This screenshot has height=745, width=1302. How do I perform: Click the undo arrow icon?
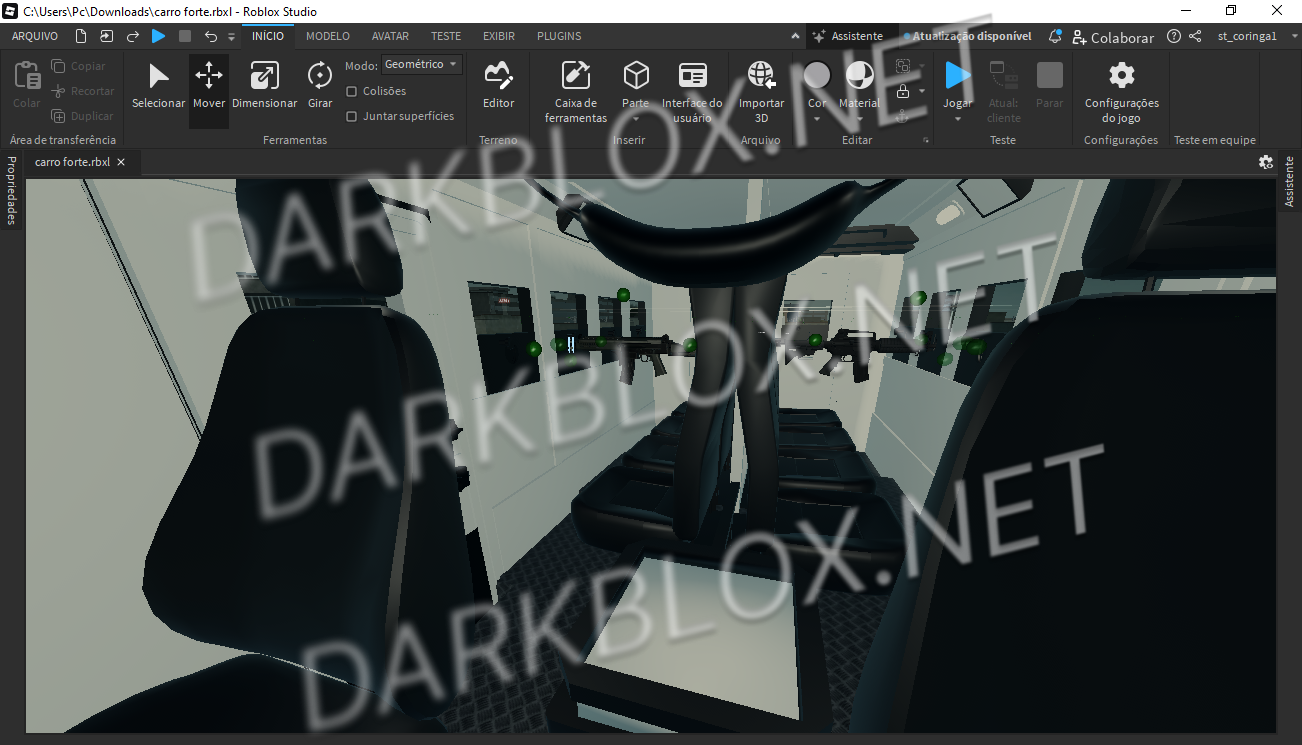click(x=210, y=36)
